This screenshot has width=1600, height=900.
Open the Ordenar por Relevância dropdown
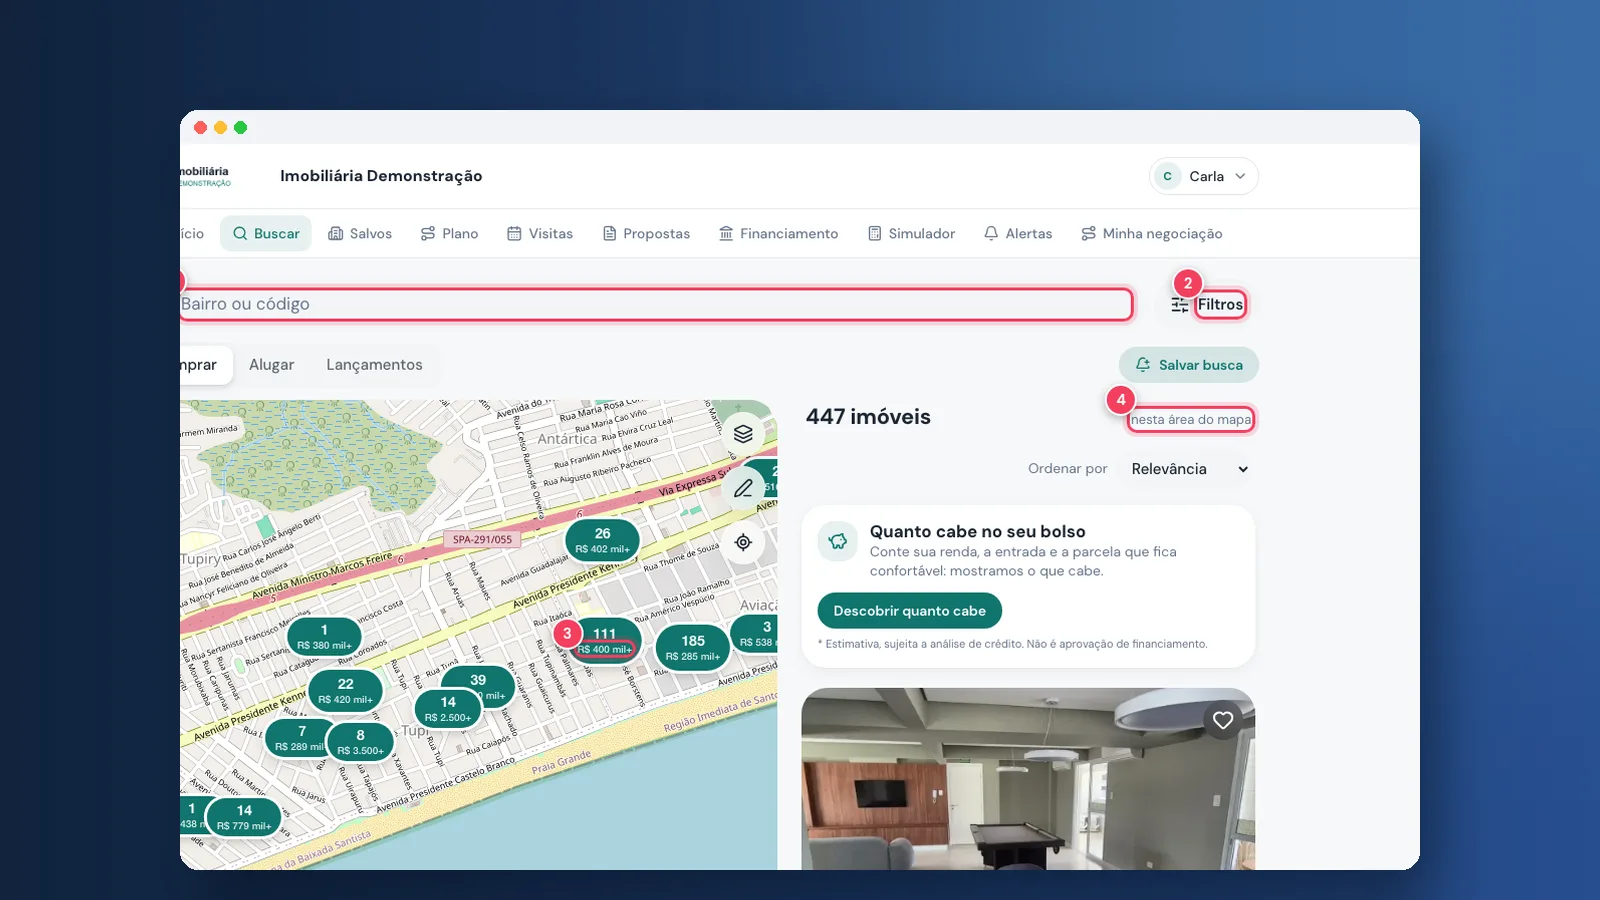point(1189,469)
